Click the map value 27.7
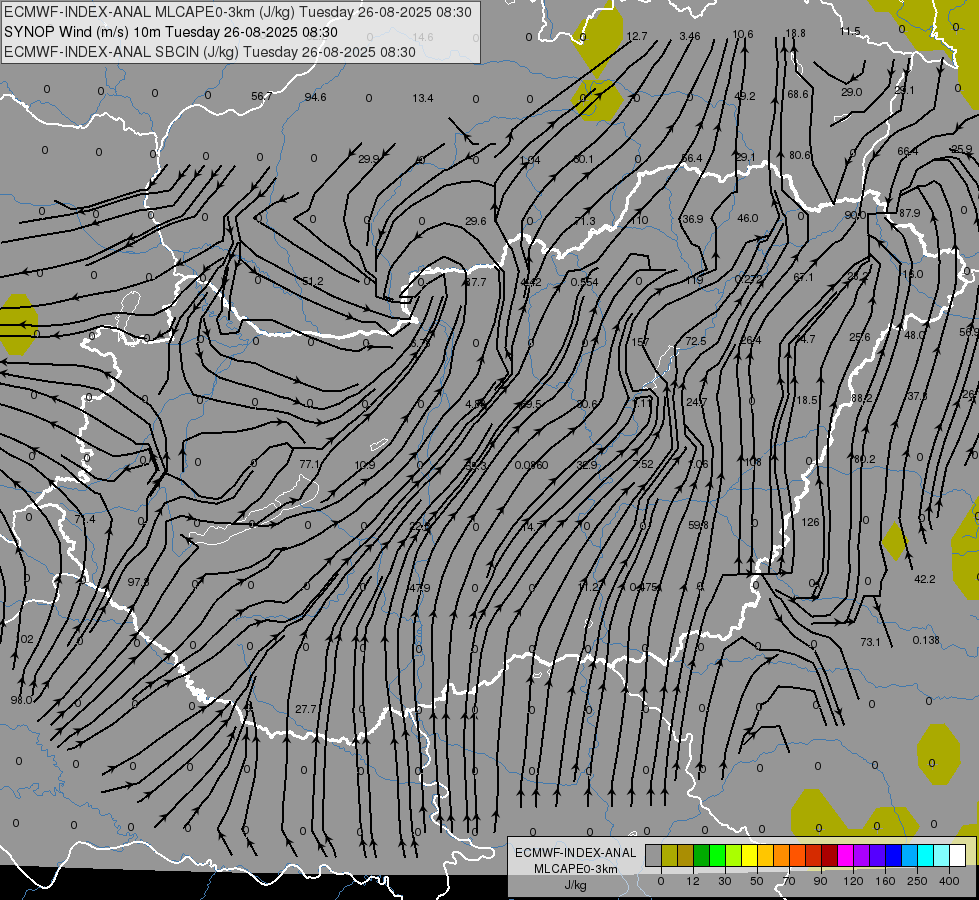This screenshot has height=900, width=979. (305, 709)
